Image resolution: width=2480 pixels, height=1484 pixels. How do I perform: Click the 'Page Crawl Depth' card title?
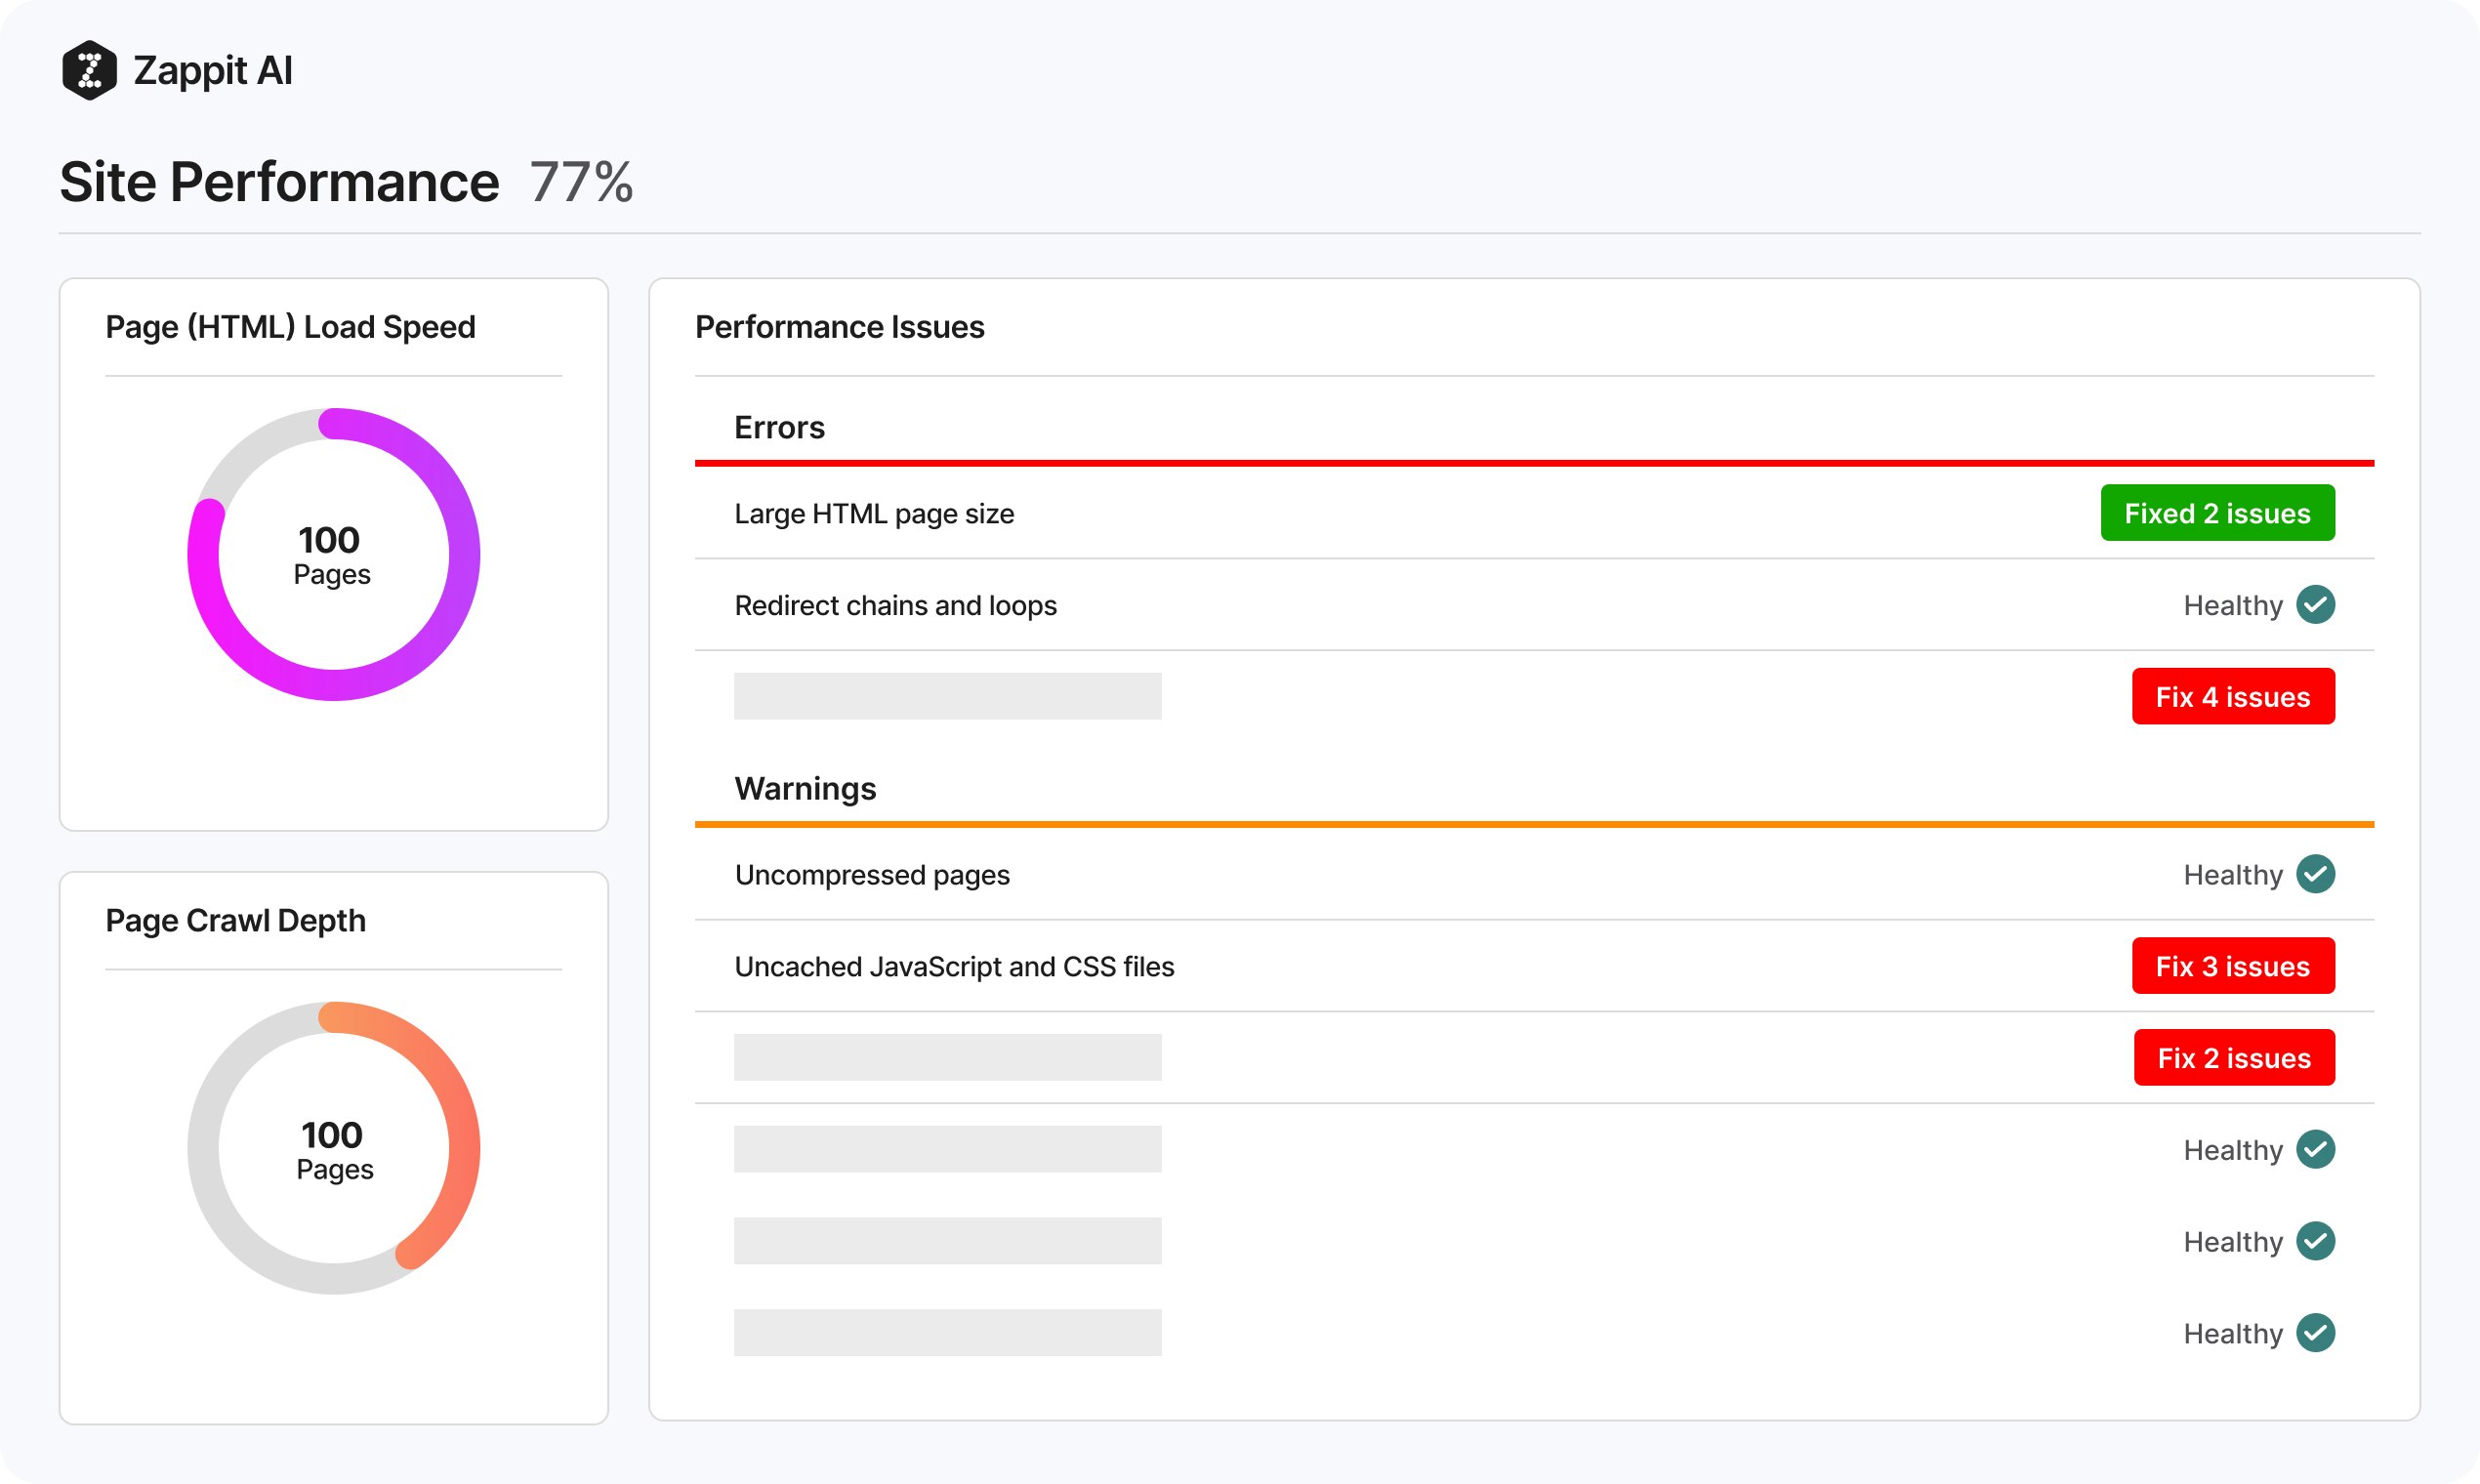click(236, 920)
